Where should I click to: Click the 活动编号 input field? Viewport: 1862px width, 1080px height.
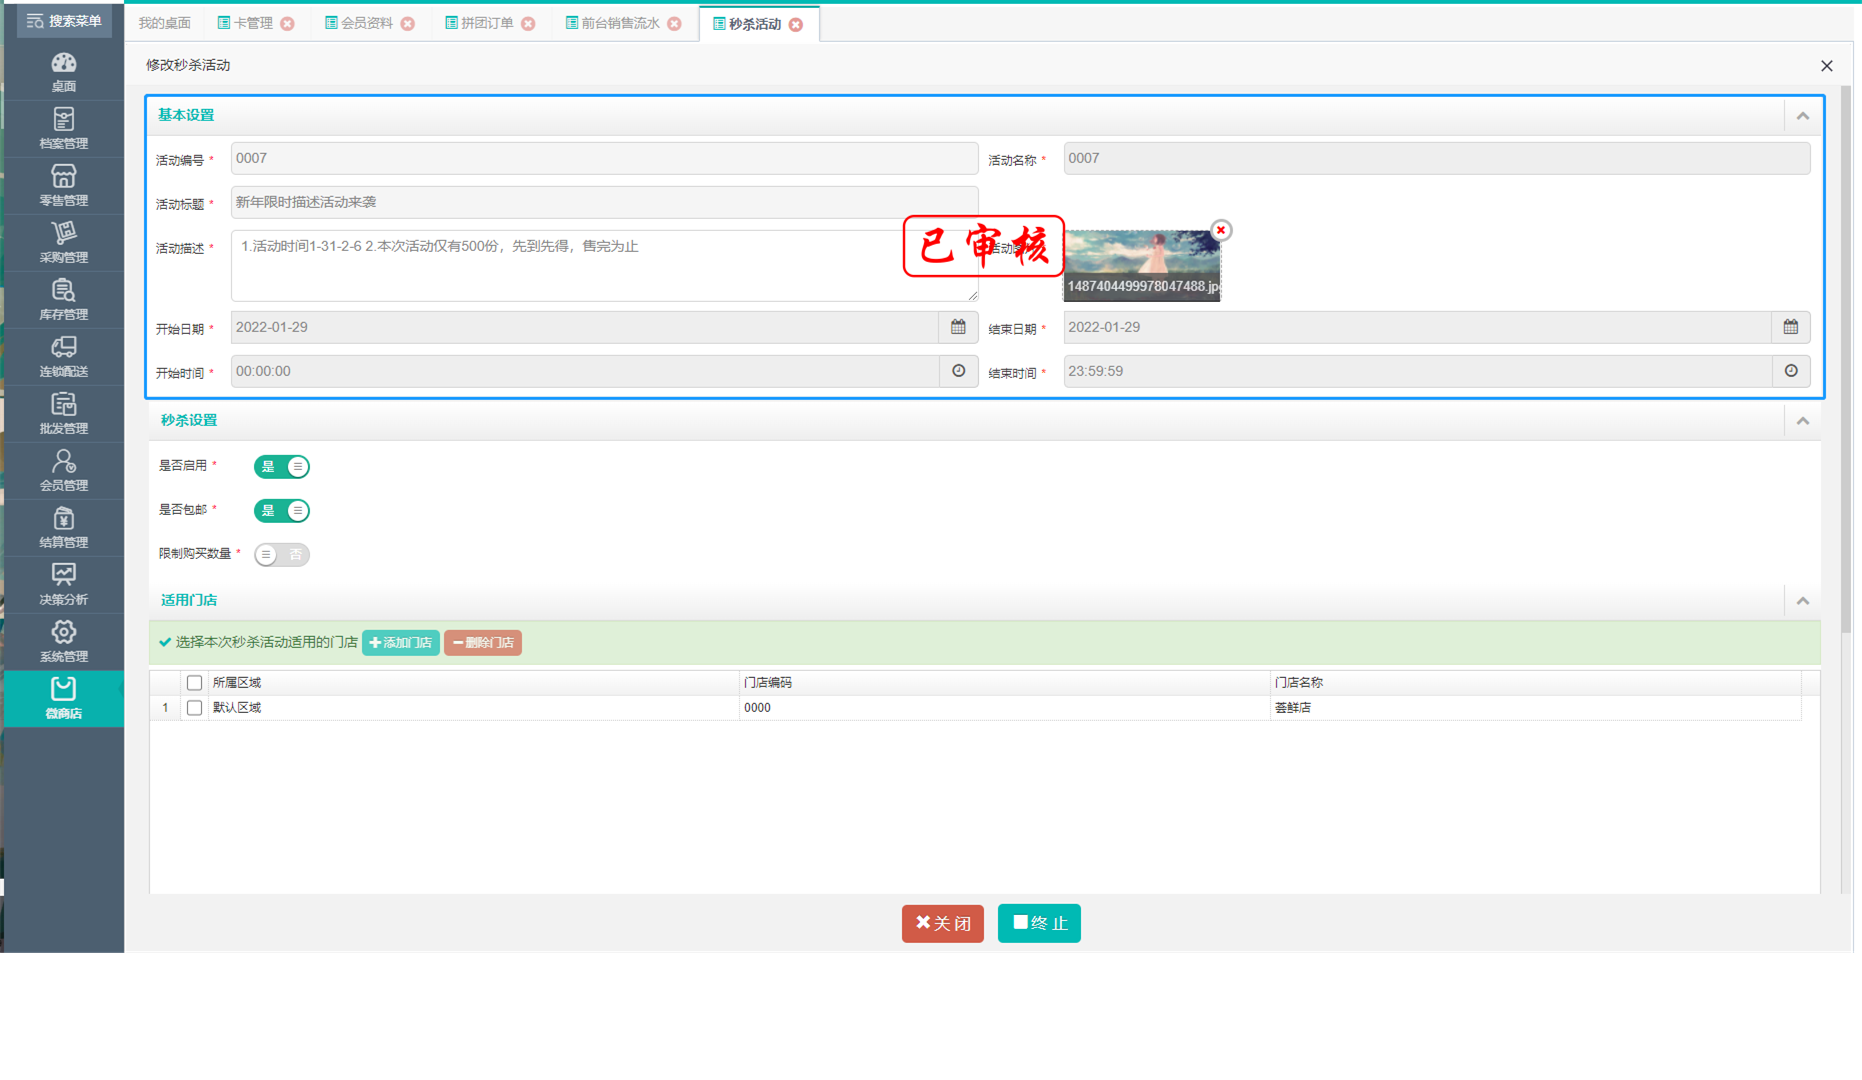point(604,158)
